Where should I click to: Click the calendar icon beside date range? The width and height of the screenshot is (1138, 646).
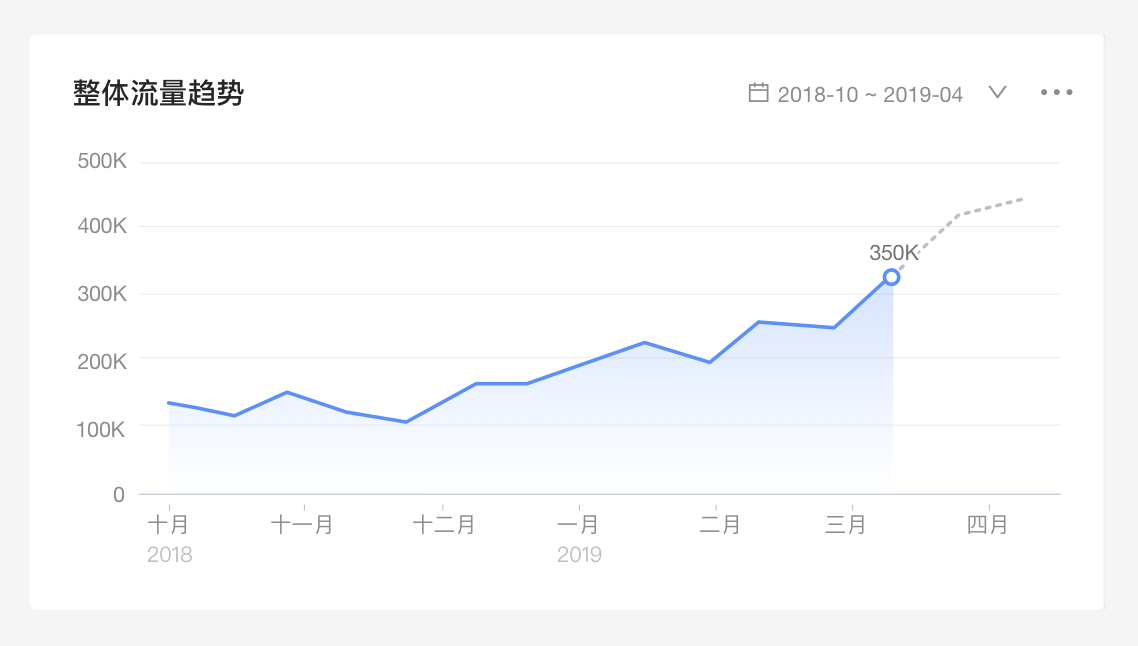pyautogui.click(x=758, y=93)
